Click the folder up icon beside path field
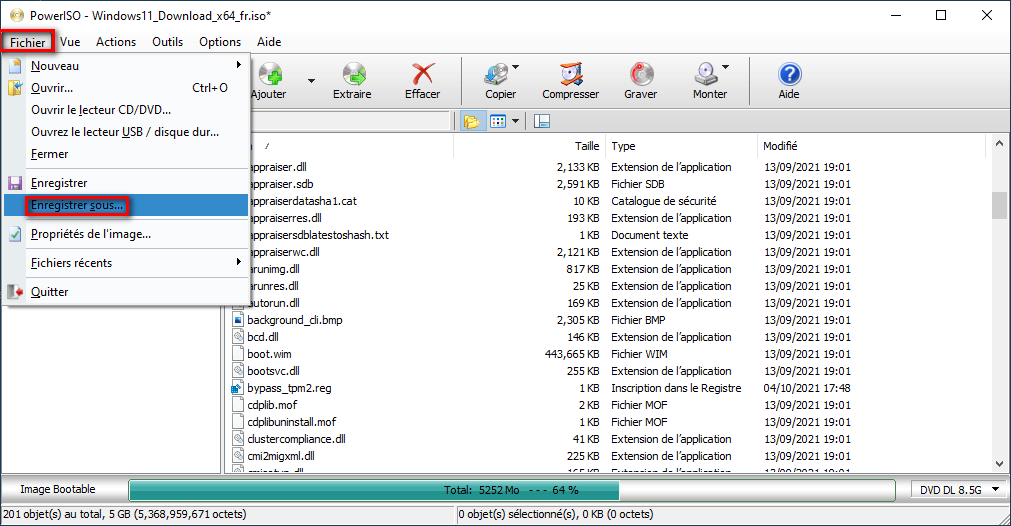The image size is (1011, 526). 472,121
